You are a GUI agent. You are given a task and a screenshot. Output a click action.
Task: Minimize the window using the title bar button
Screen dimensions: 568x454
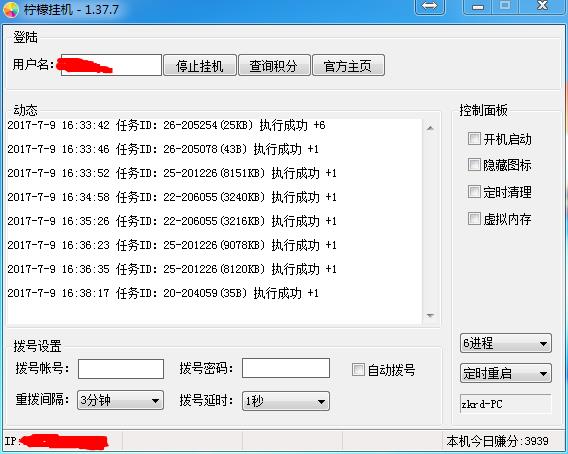pyautogui.click(x=478, y=6)
